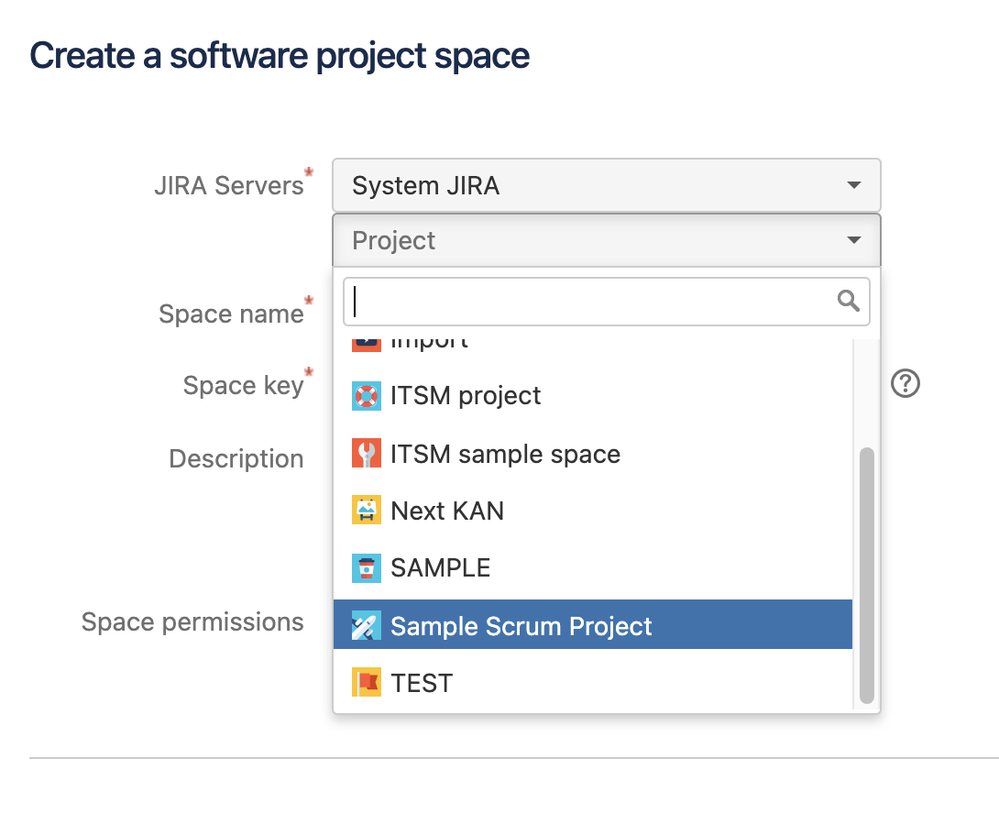The height and width of the screenshot is (836, 999).
Task: Collapse the Project dropdown field
Action: [606, 241]
